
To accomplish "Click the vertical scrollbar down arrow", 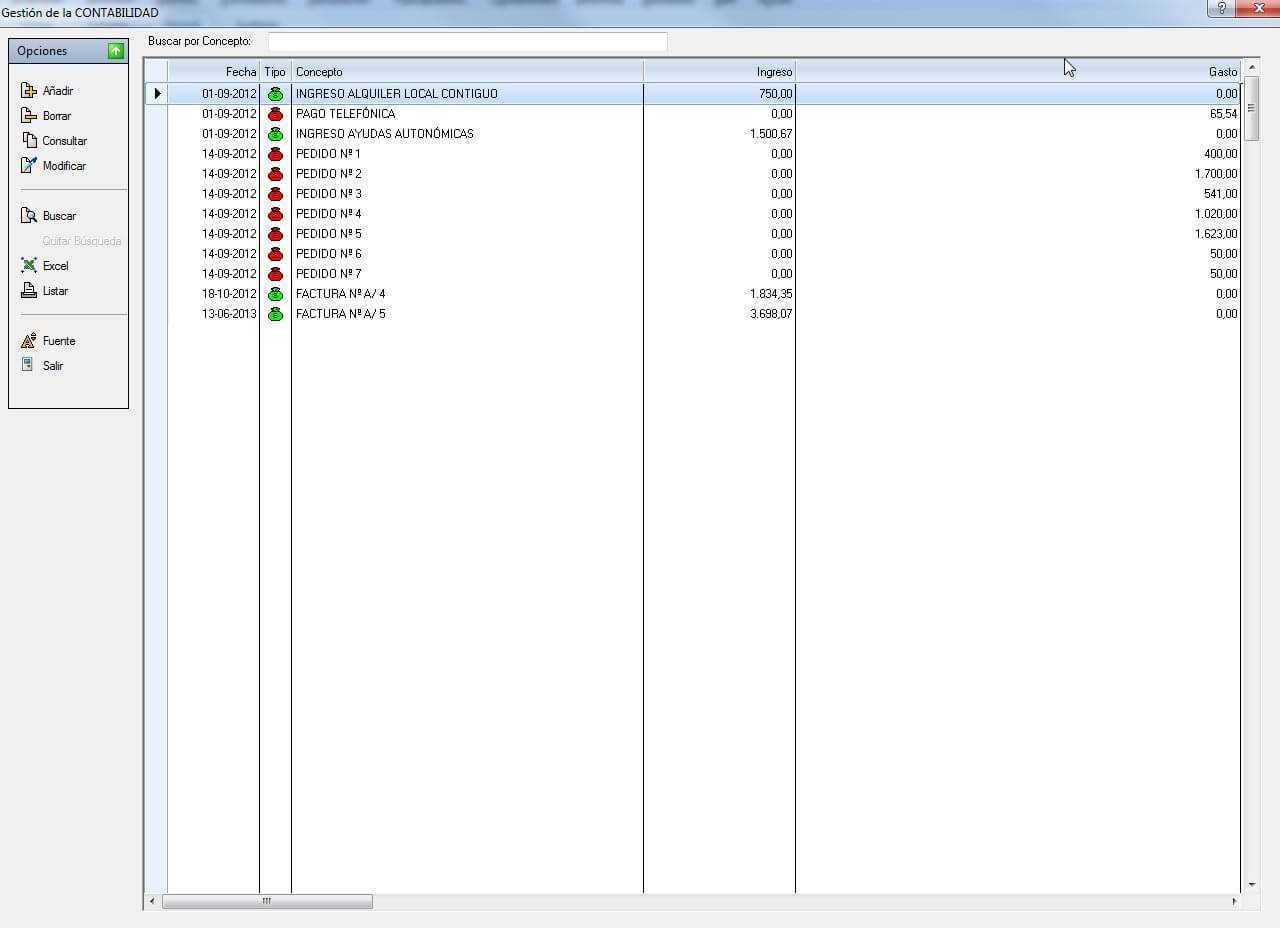I will (x=1251, y=885).
